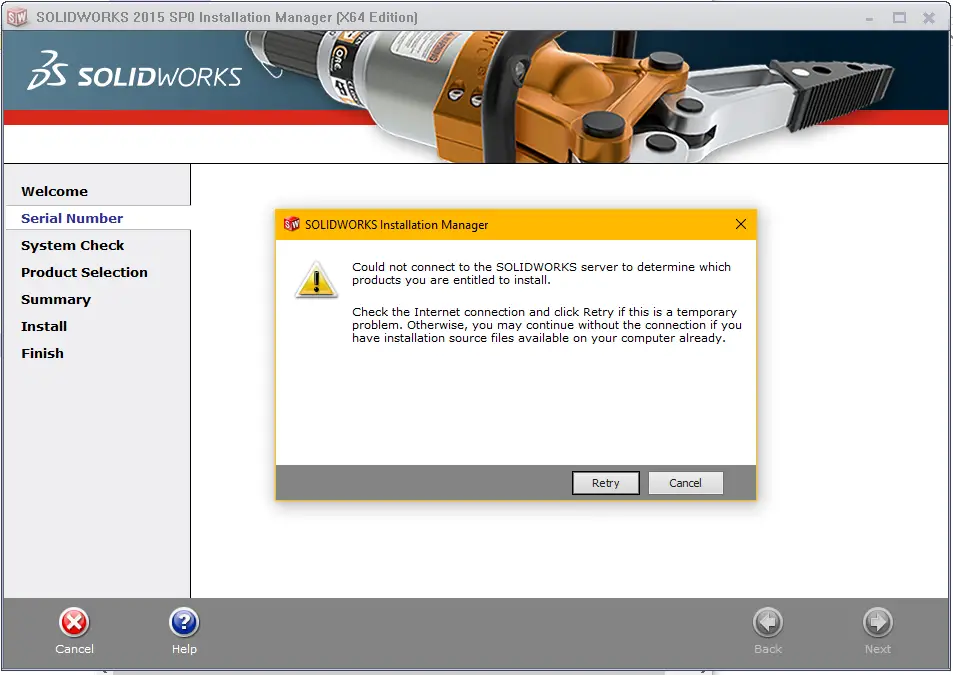Open the Summary step in the sidebar
953x675 pixels.
56,299
